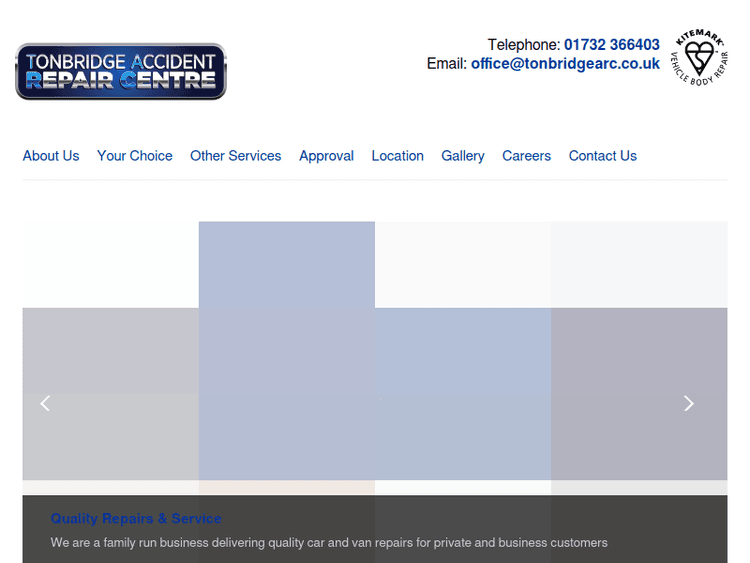Click the slideshow image above the caption
The height and width of the screenshot is (563, 750).
pyautogui.click(x=375, y=350)
